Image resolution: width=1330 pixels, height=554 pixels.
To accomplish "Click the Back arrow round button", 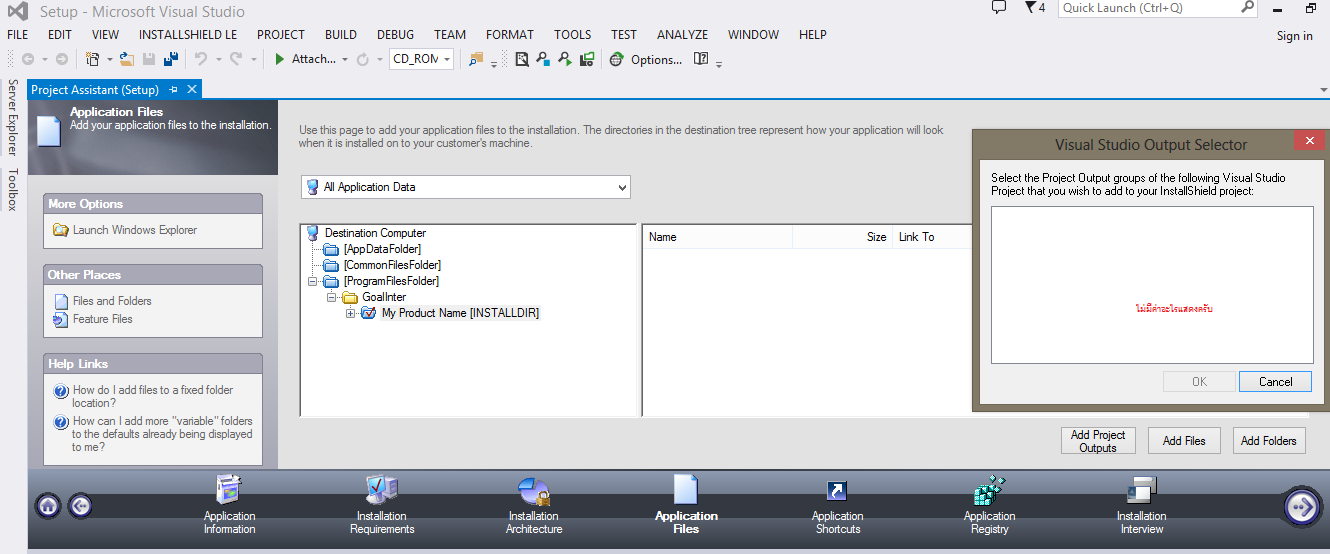I will click(x=80, y=506).
